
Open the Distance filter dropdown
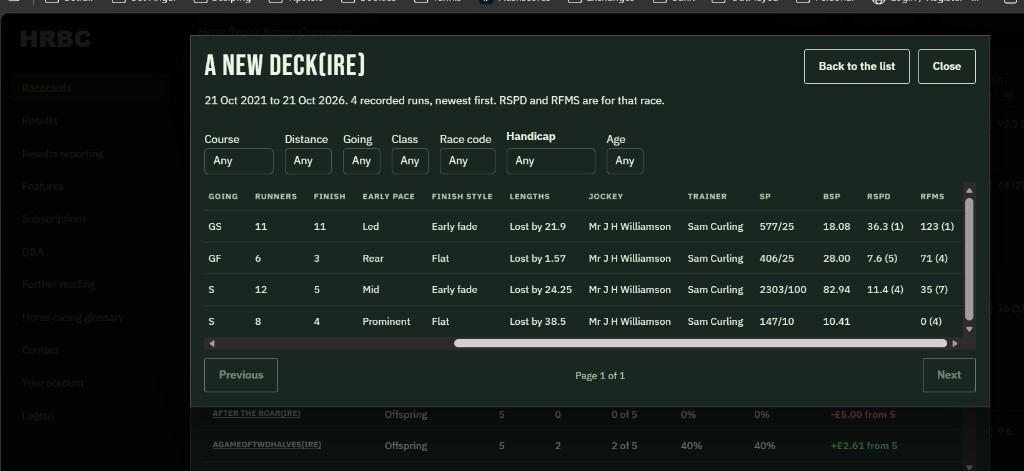click(308, 161)
